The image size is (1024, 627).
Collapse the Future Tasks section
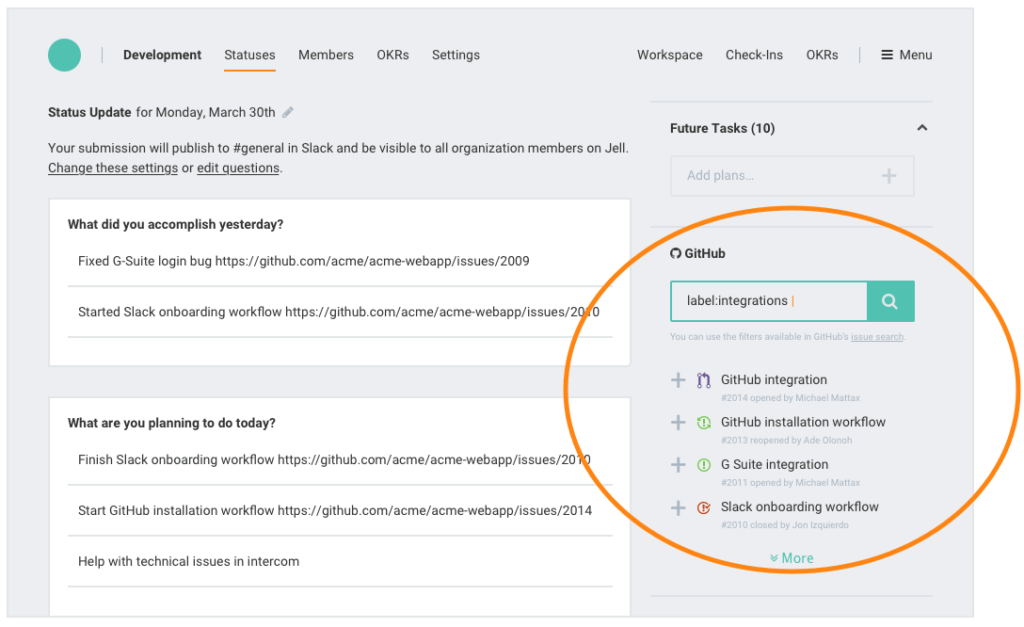pos(921,128)
